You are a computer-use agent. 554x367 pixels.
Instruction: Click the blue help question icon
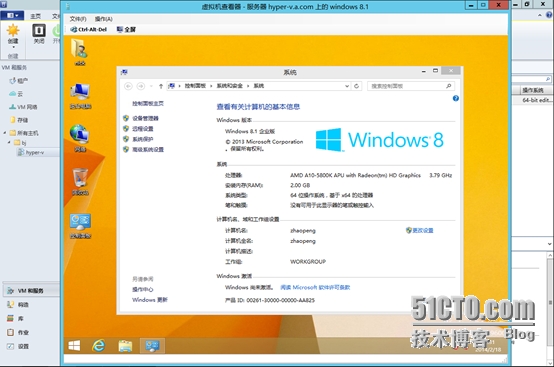(x=456, y=99)
